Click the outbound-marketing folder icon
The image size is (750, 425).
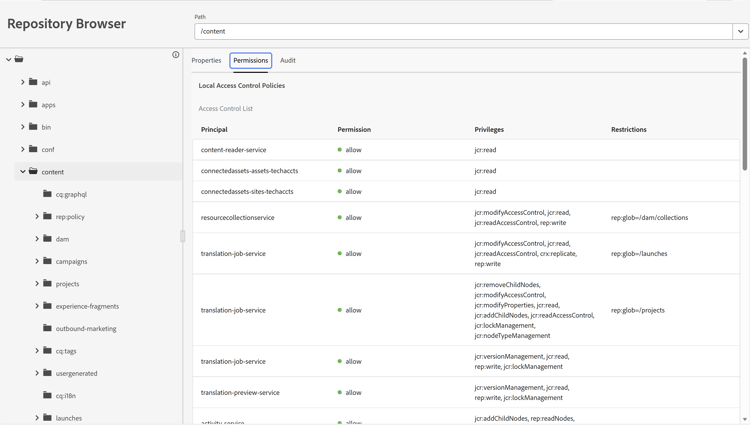47,328
